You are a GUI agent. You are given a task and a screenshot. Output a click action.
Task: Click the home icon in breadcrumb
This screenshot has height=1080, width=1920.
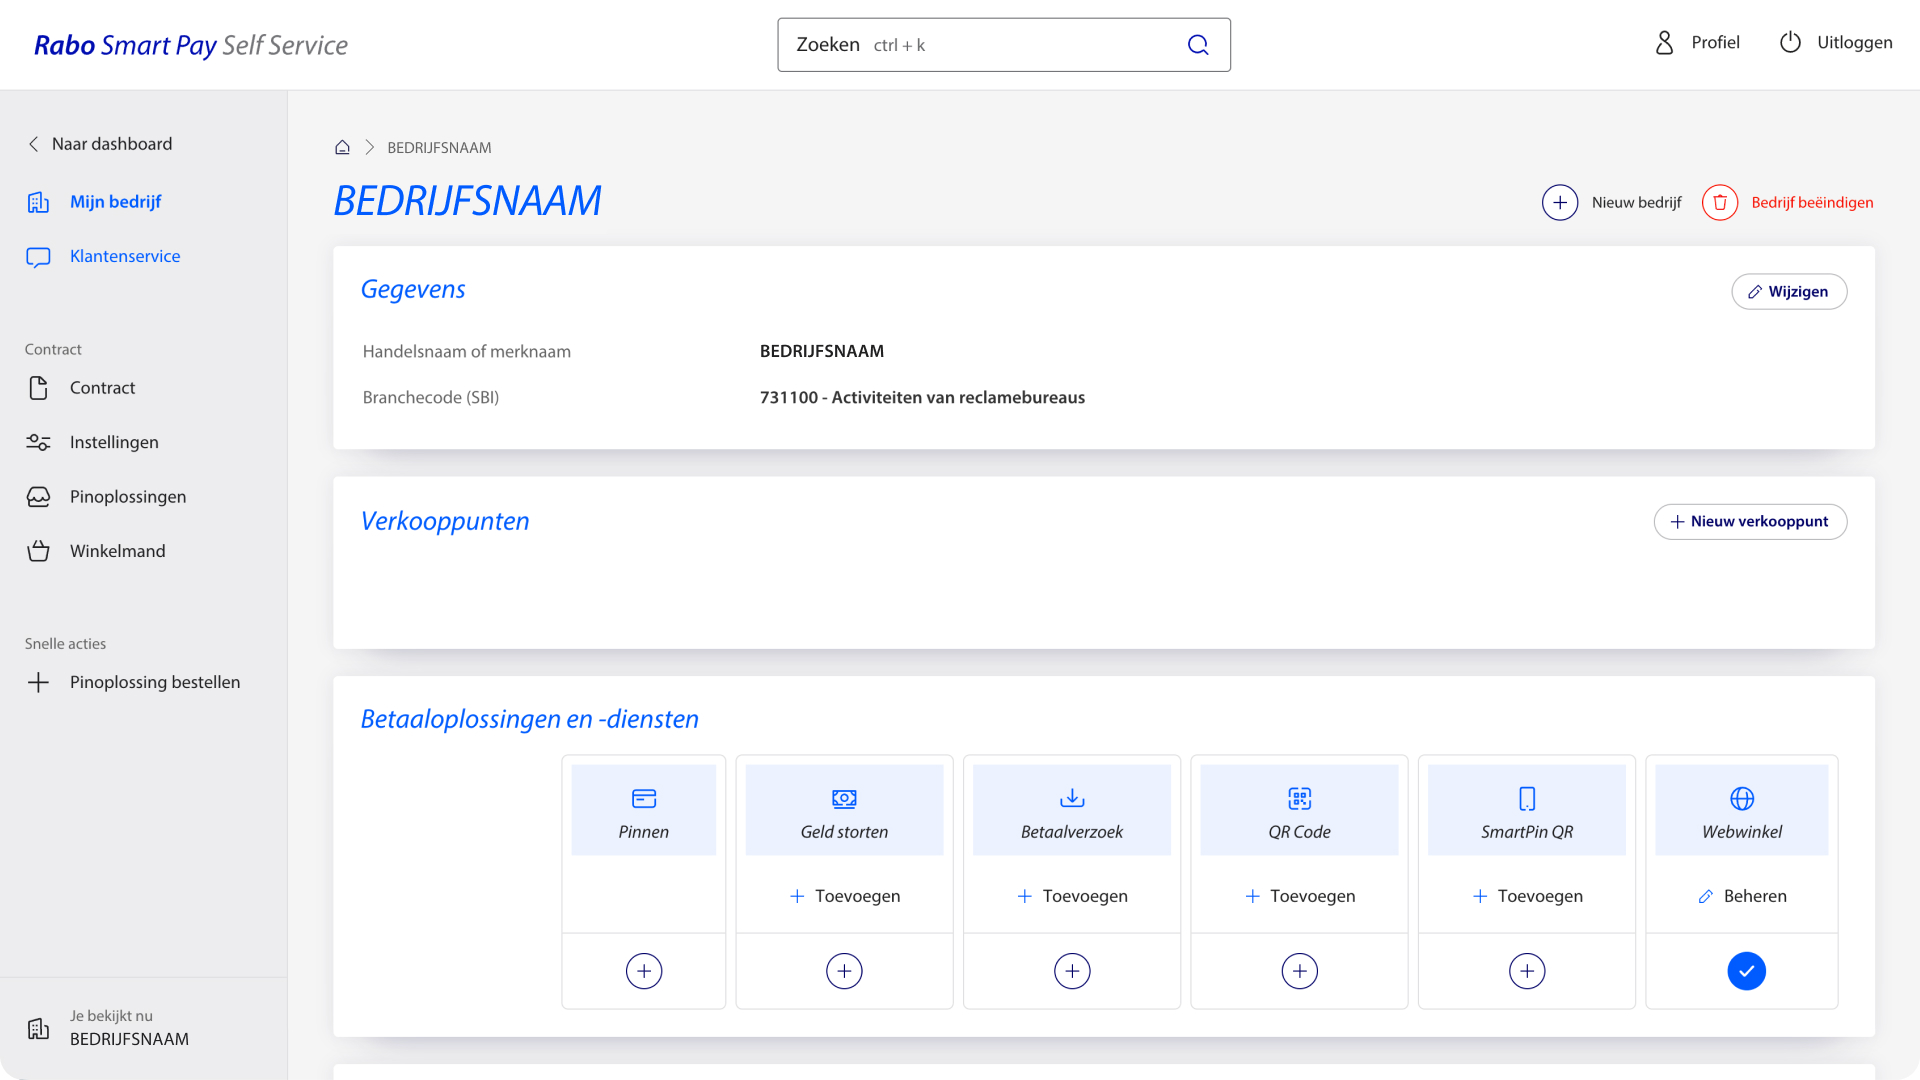[x=342, y=147]
